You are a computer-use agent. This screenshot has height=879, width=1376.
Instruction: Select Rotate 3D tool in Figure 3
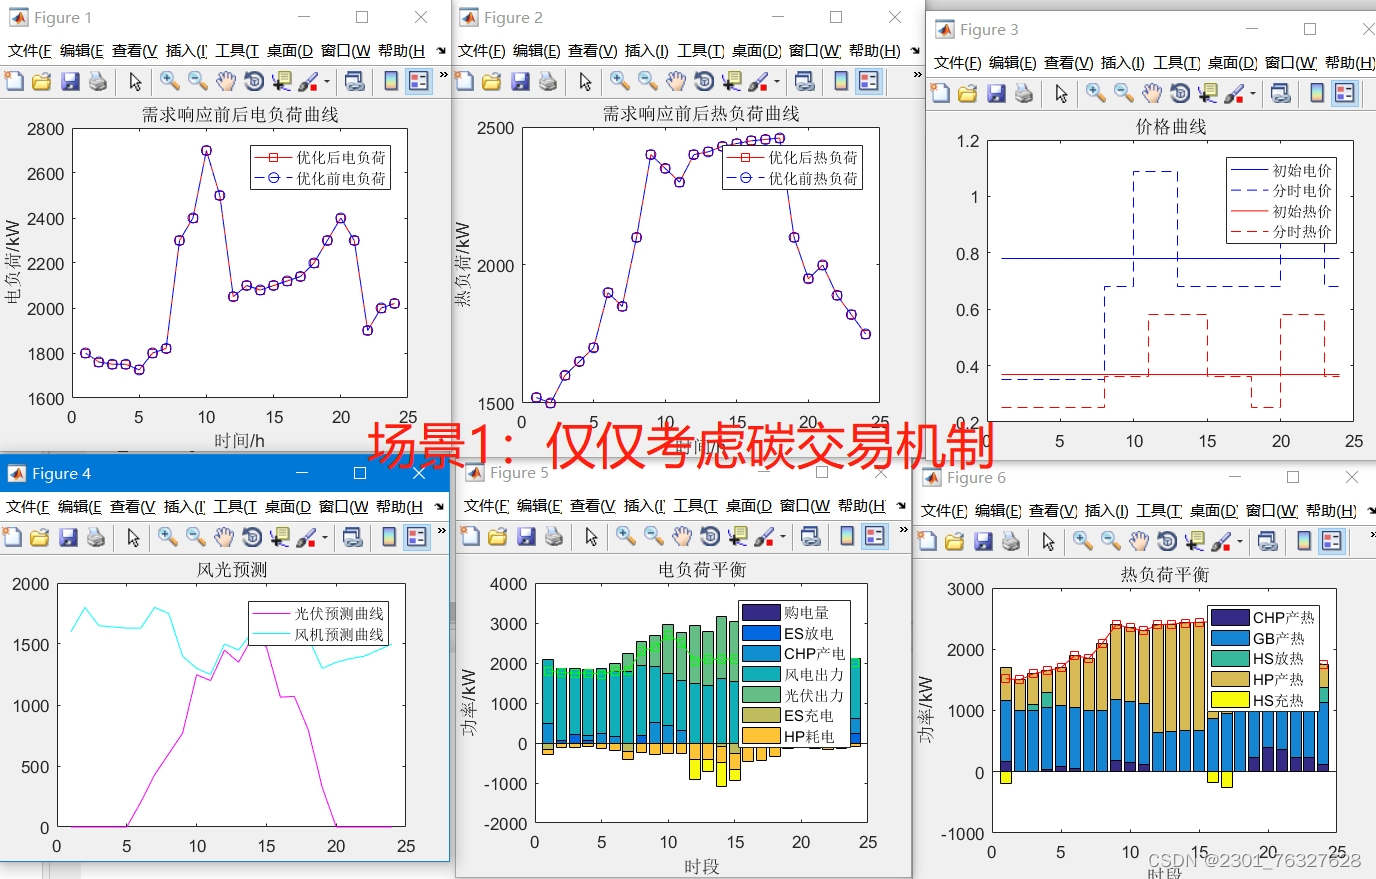click(1180, 93)
